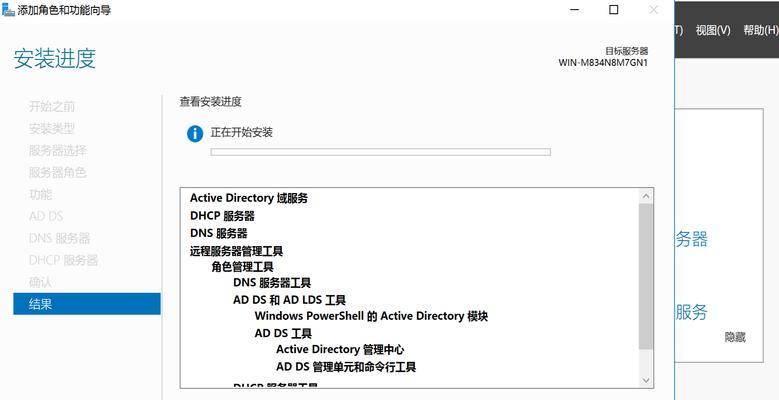Click 角色管理工具 list entry
Image resolution: width=779 pixels, height=400 pixels.
[242, 267]
